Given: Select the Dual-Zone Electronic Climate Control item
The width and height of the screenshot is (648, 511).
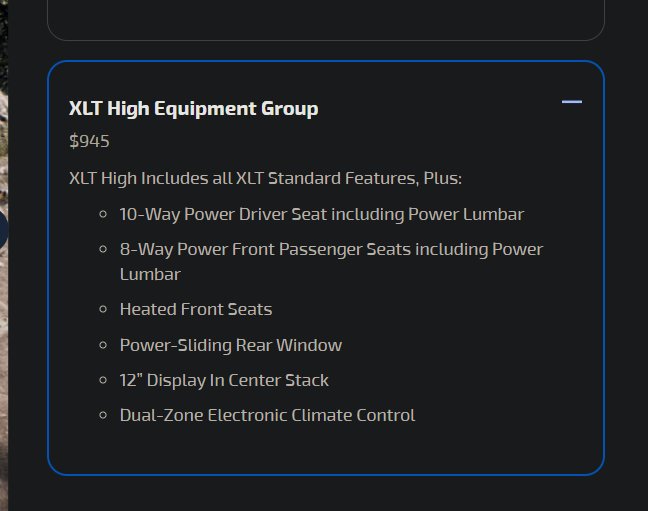Looking at the screenshot, I should click(x=267, y=415).
